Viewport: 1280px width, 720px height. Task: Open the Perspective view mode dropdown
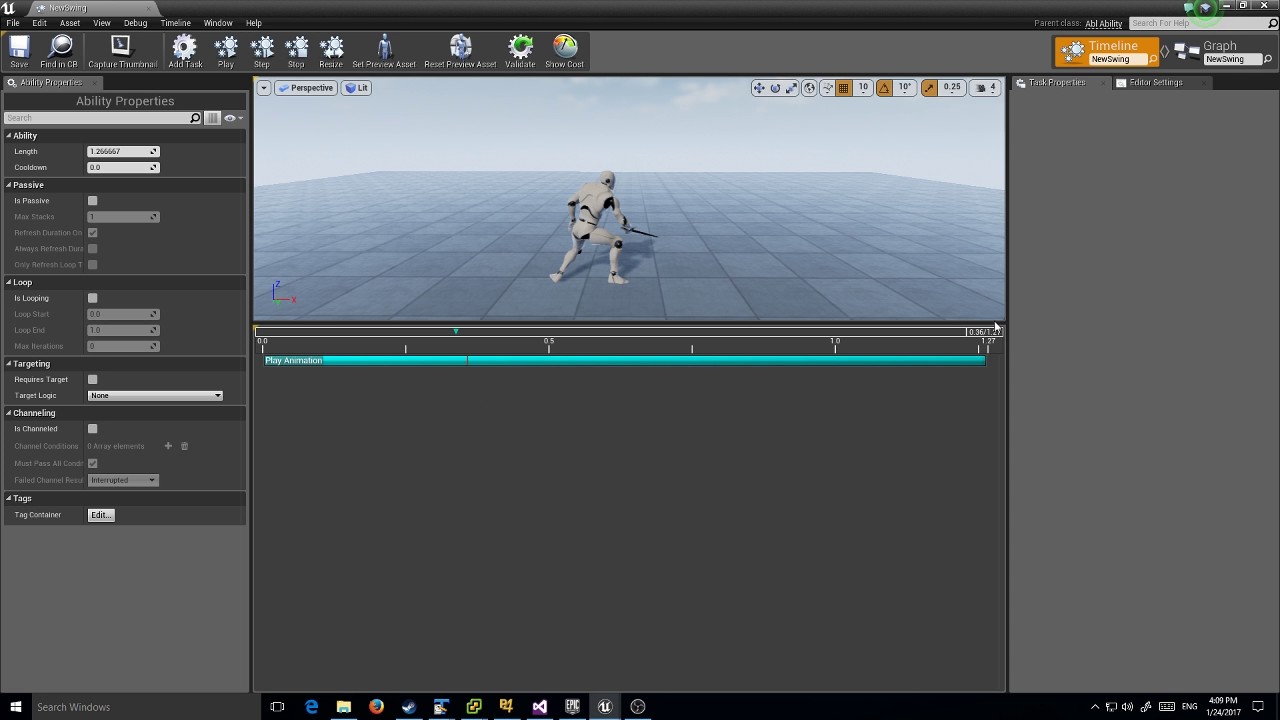pos(306,88)
